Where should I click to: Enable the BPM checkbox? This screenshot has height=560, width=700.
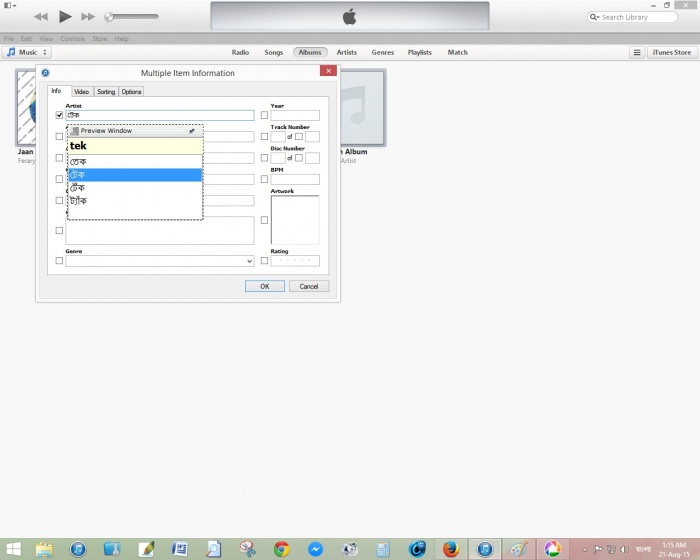(x=264, y=179)
